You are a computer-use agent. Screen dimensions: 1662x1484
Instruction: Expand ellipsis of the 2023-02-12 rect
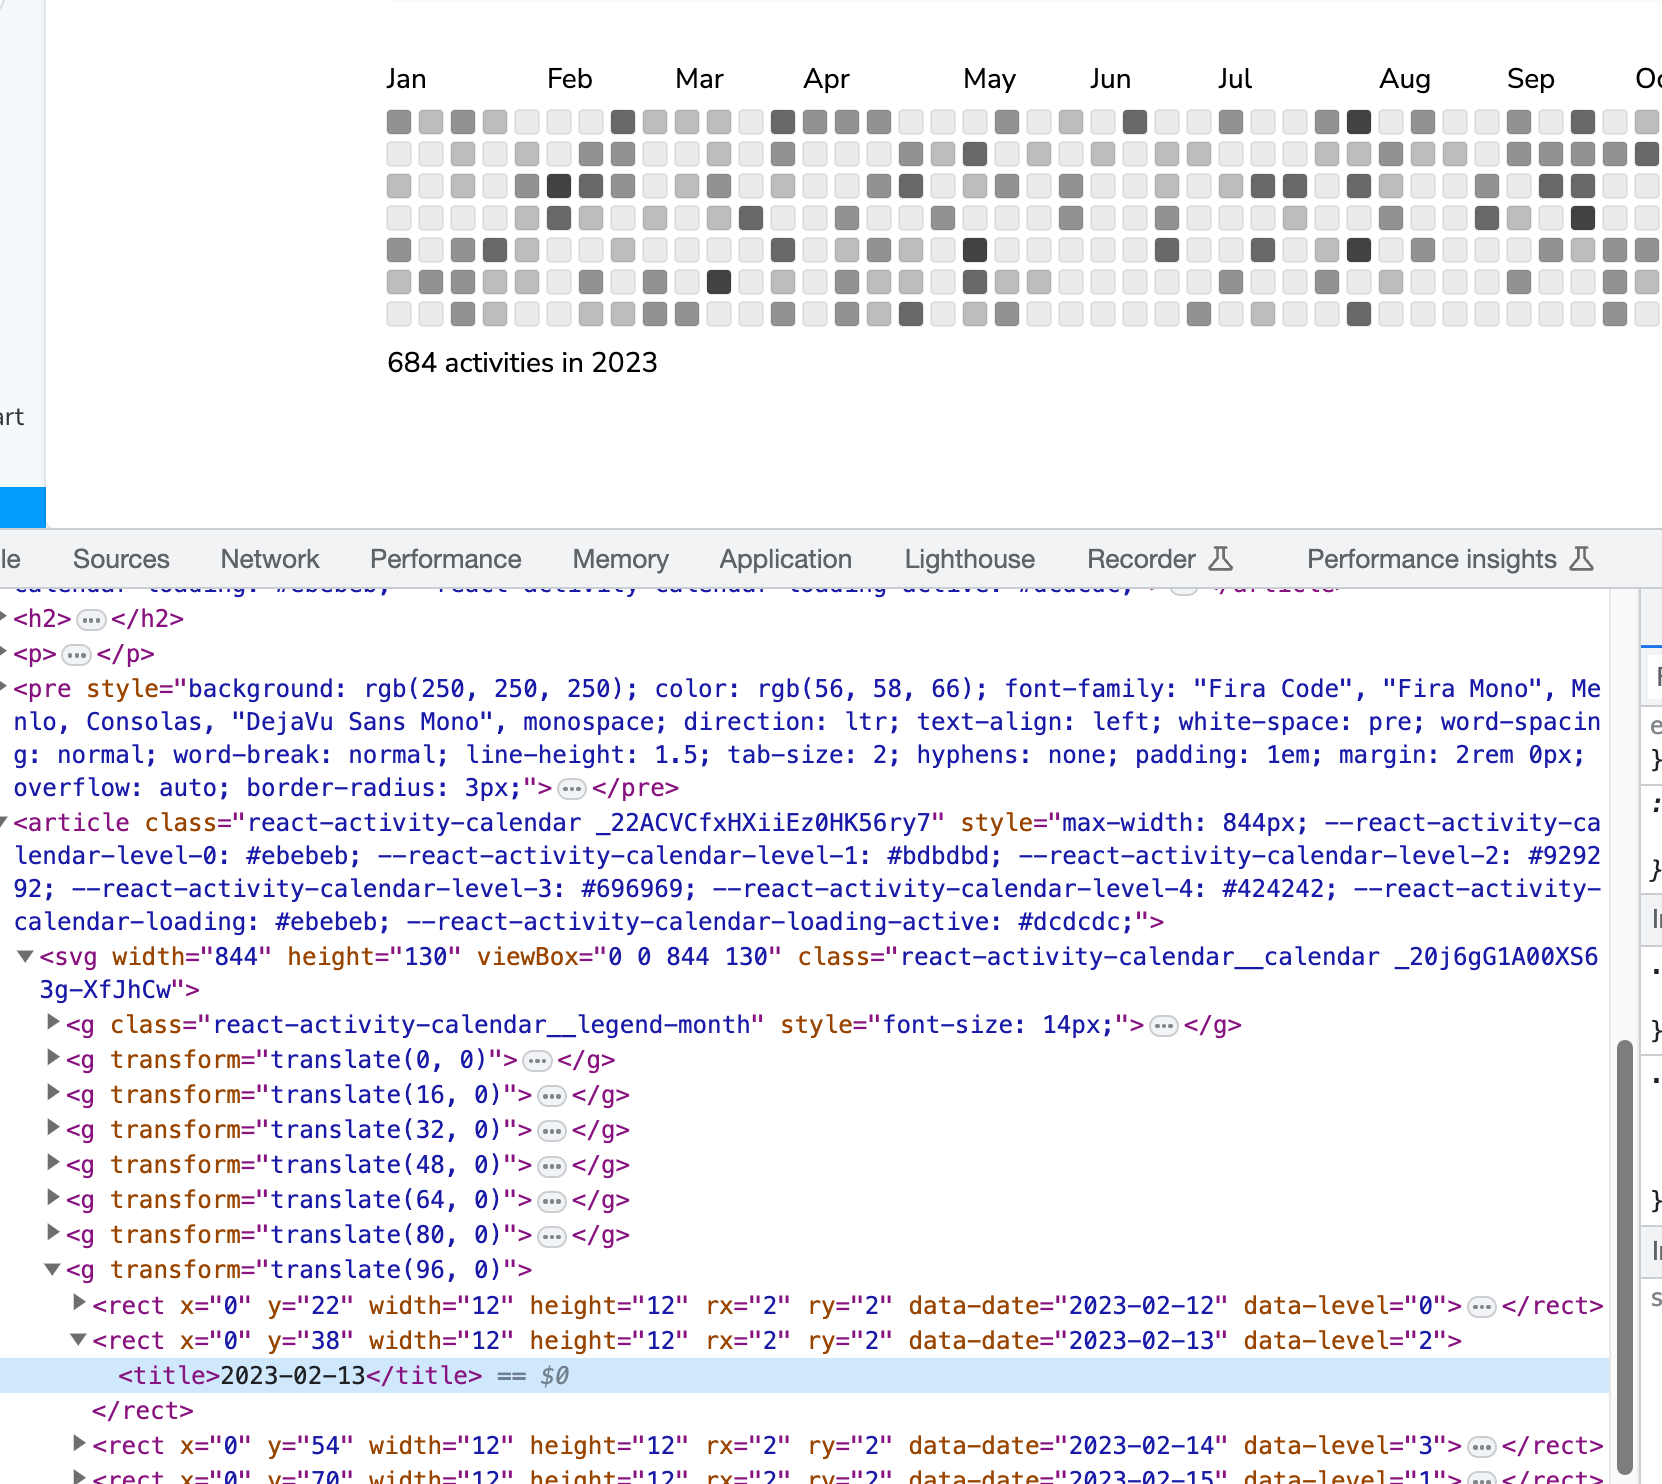point(1481,1305)
